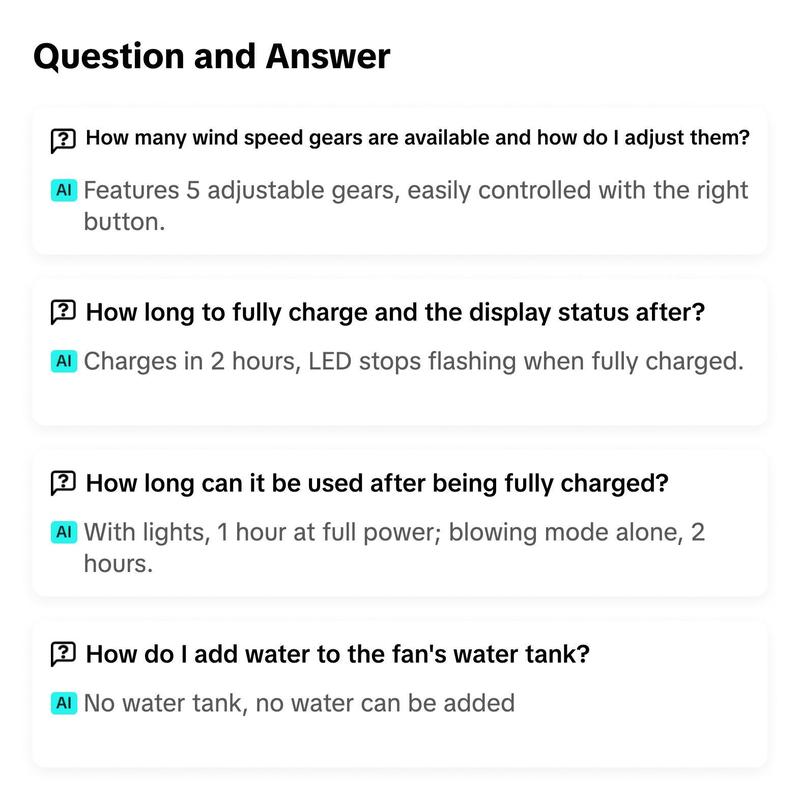The image size is (800, 800).
Task: Click the first Q&A card about wind gears
Action: (399, 181)
